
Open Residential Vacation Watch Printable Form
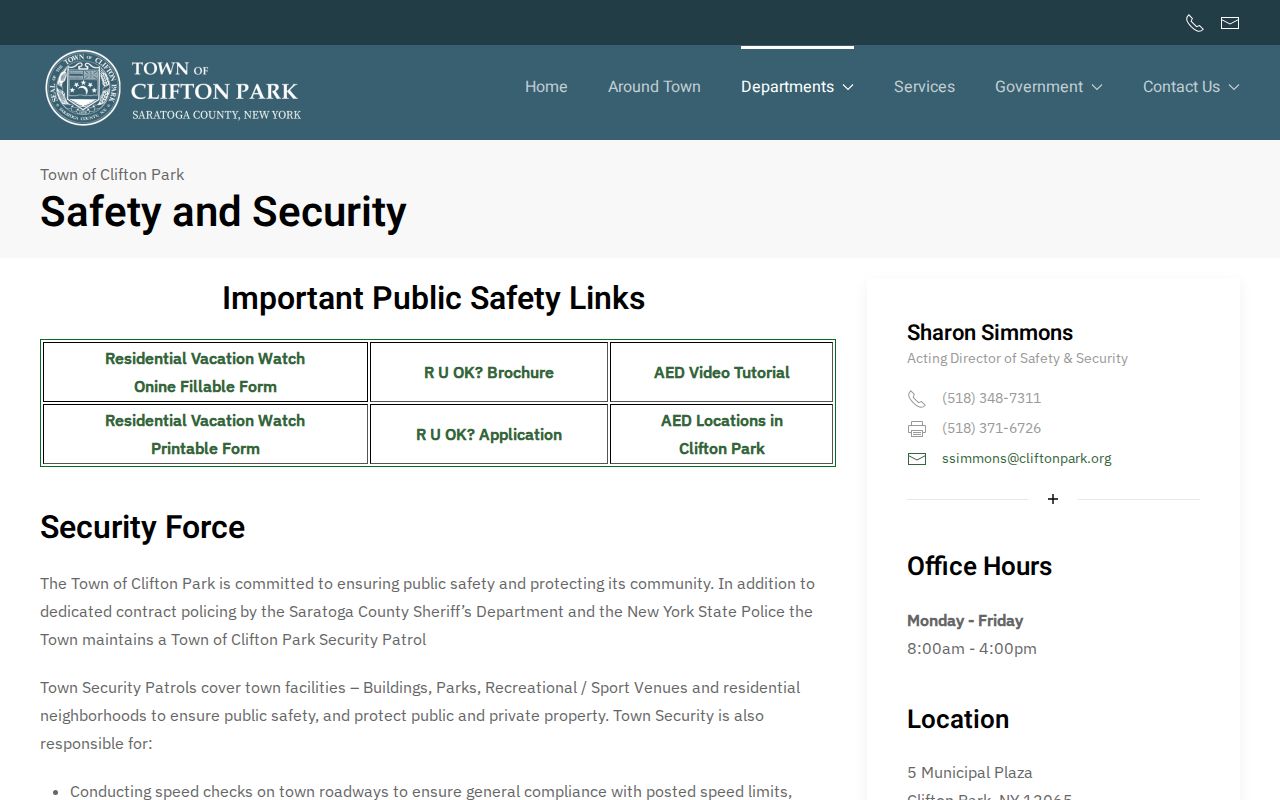pos(205,434)
